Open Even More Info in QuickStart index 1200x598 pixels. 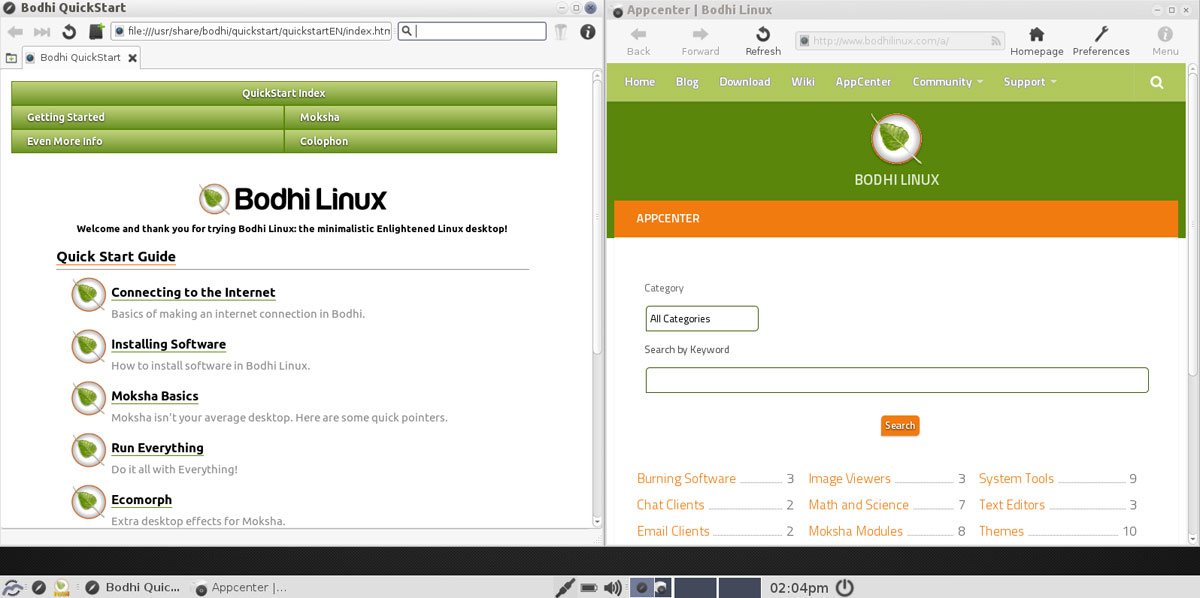(x=148, y=141)
